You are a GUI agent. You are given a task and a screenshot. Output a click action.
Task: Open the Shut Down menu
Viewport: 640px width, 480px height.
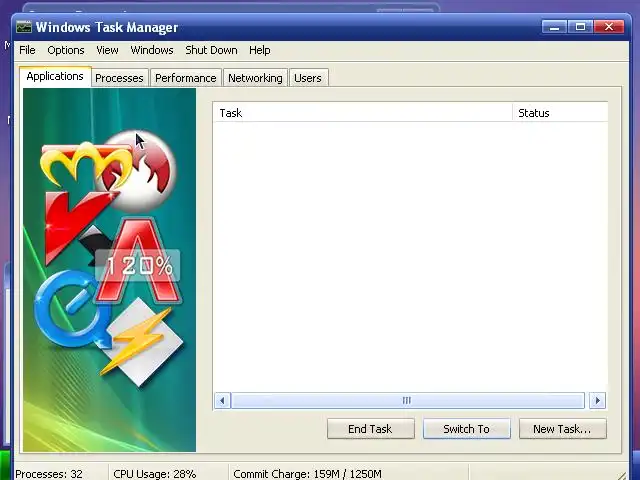(211, 50)
